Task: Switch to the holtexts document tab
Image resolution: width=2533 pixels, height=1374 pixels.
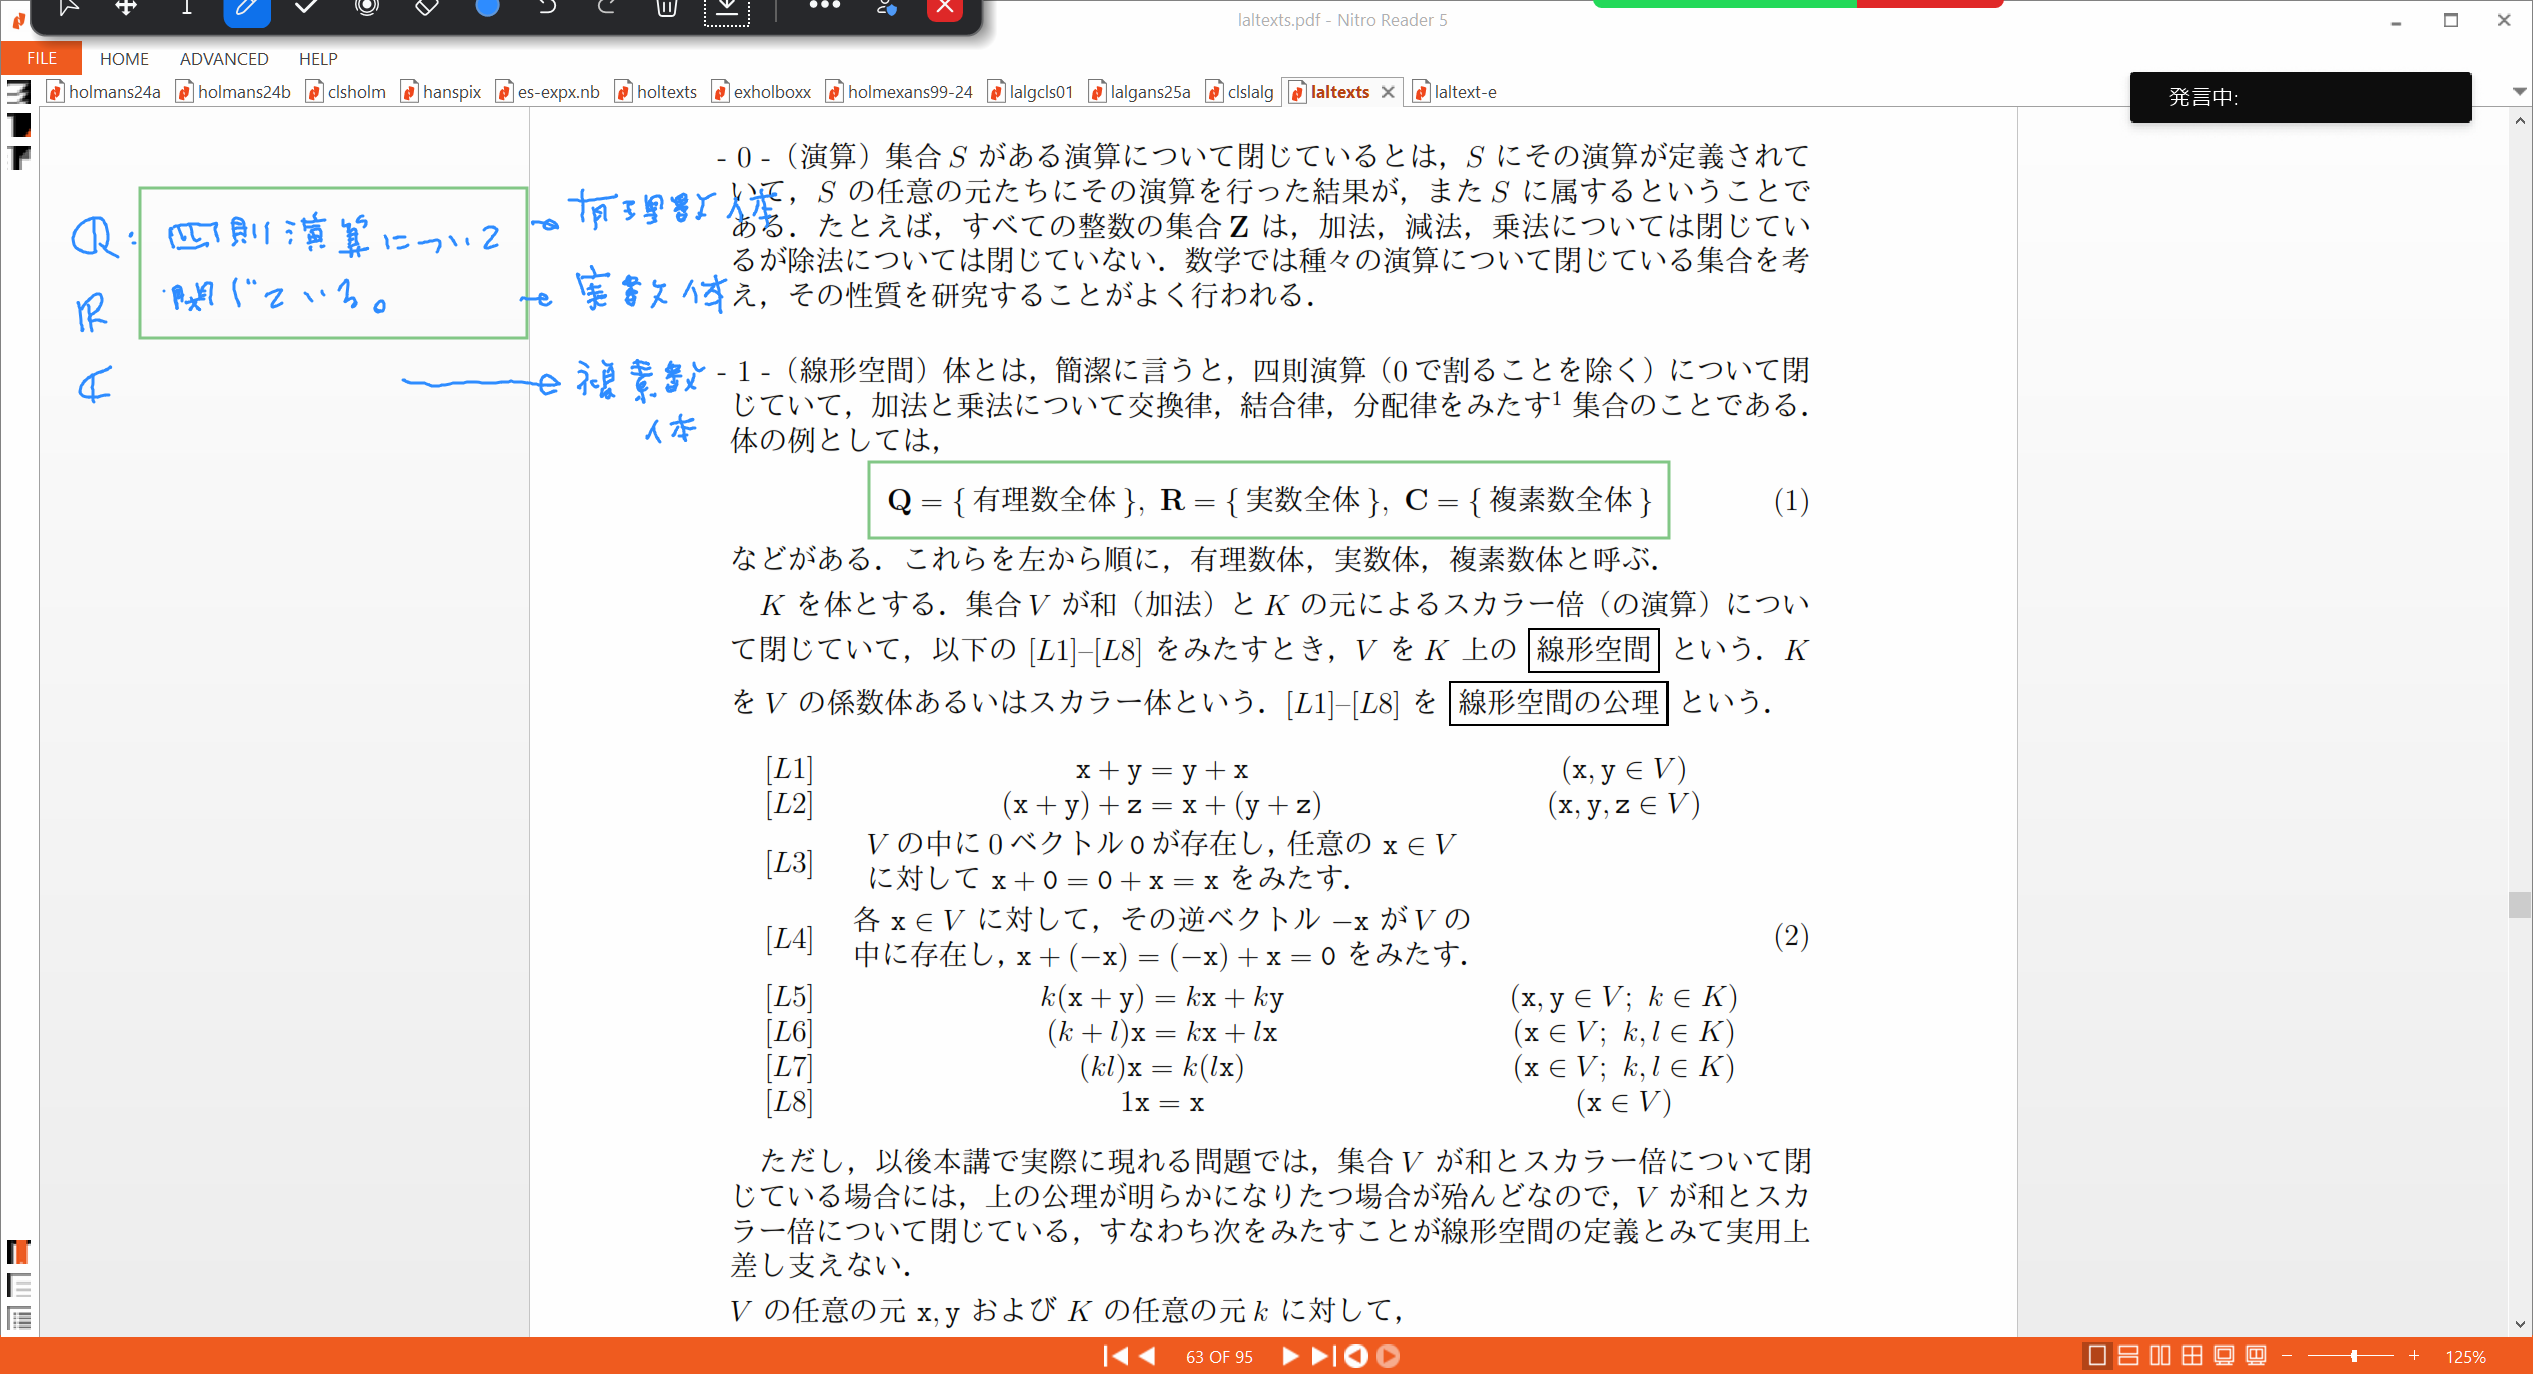Action: pyautogui.click(x=656, y=92)
